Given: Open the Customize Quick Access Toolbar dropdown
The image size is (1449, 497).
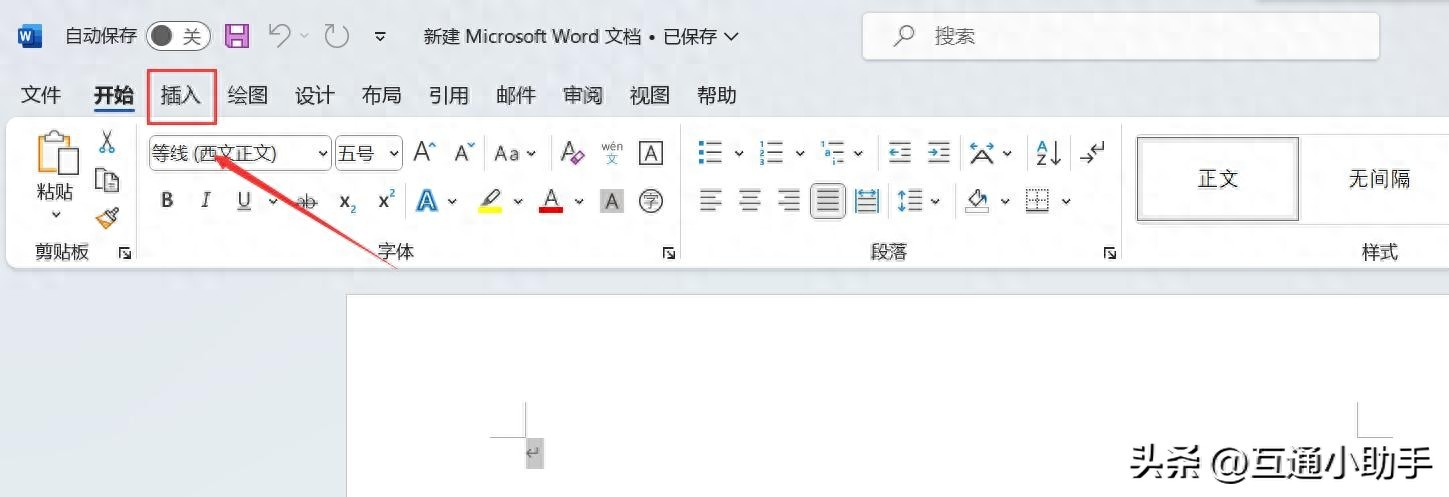Looking at the screenshot, I should coord(380,37).
